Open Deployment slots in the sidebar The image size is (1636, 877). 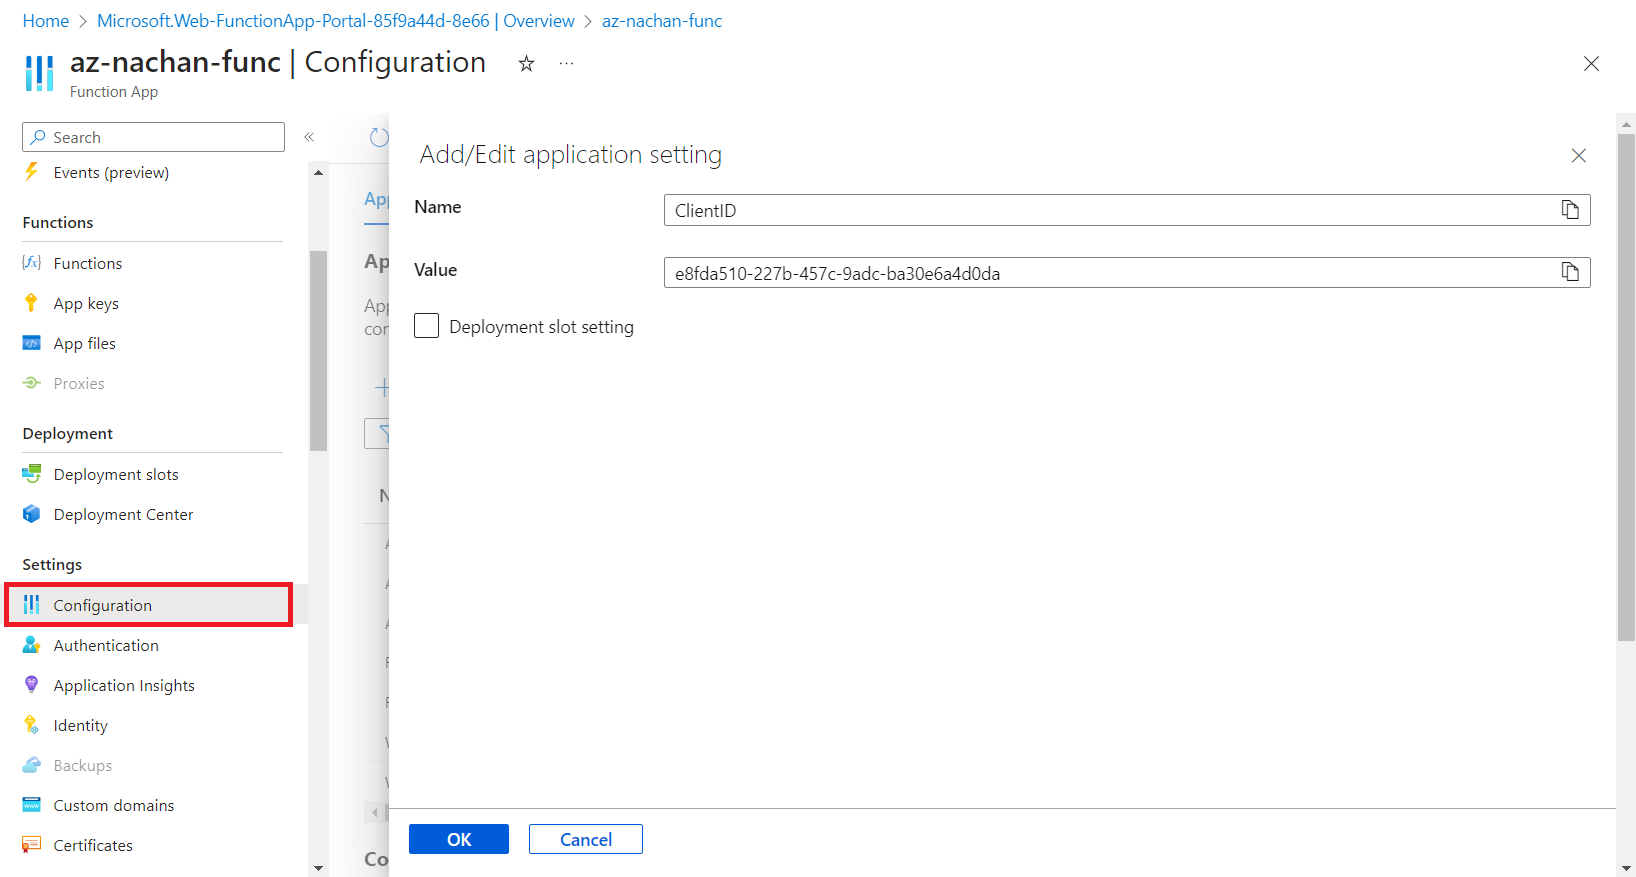tap(116, 475)
